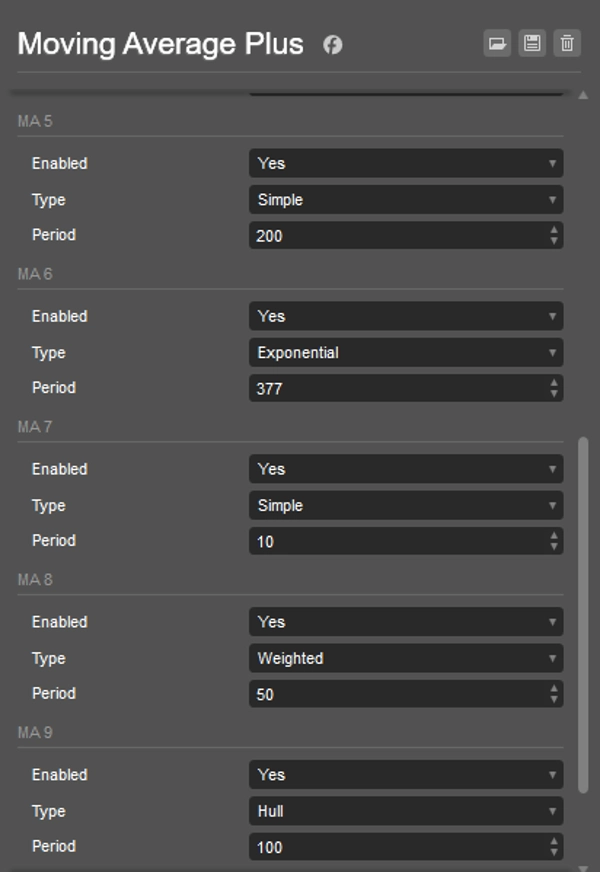Expand MA 9 Type Hull dropdown
600x872 pixels.
click(405, 811)
